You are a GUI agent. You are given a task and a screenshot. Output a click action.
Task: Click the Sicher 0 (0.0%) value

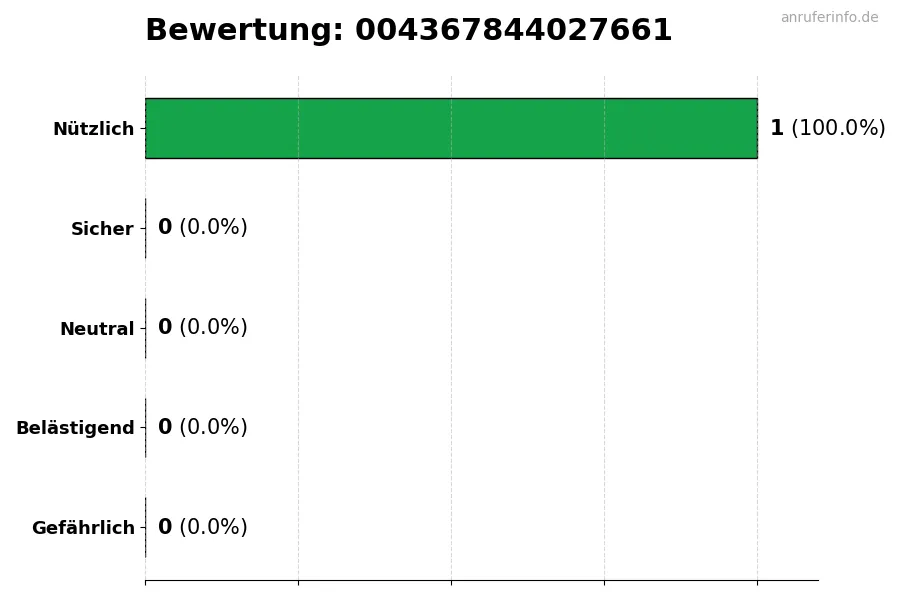(202, 228)
